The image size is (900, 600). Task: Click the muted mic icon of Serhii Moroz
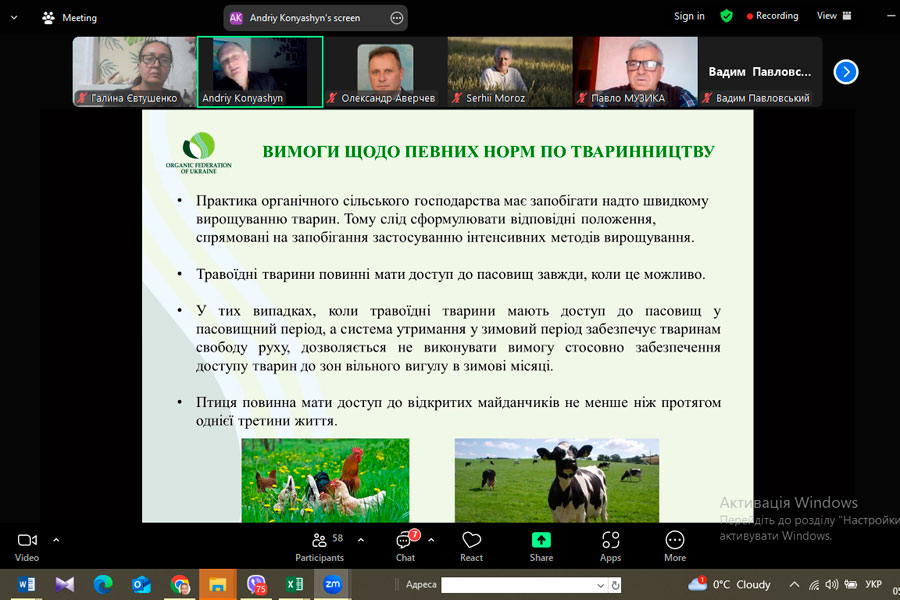(x=457, y=98)
